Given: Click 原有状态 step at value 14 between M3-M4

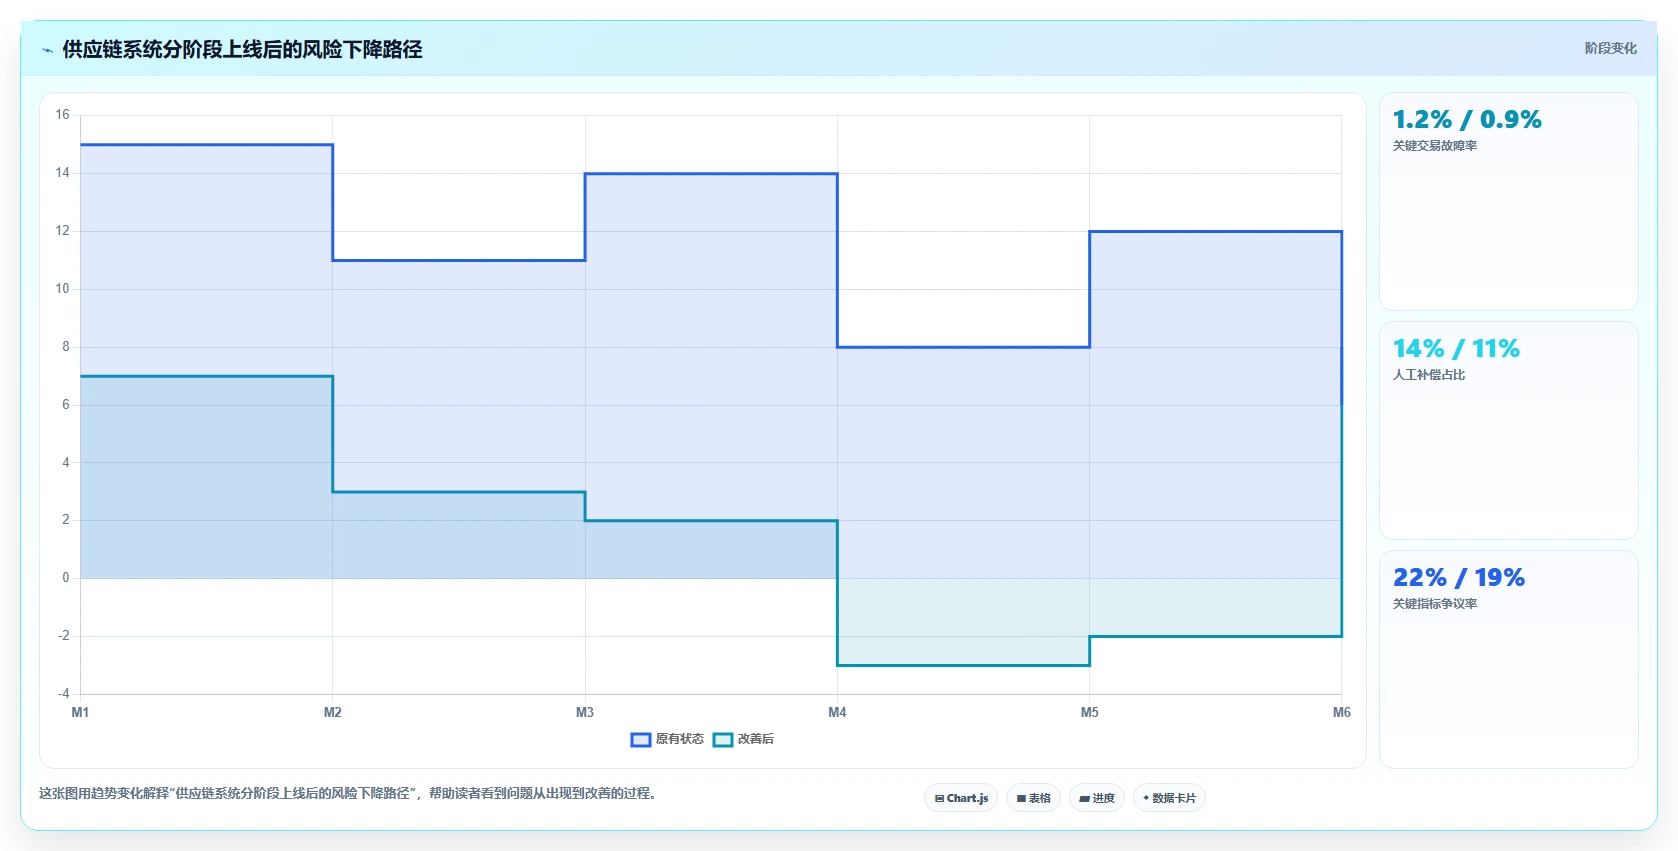Looking at the screenshot, I should point(711,174).
